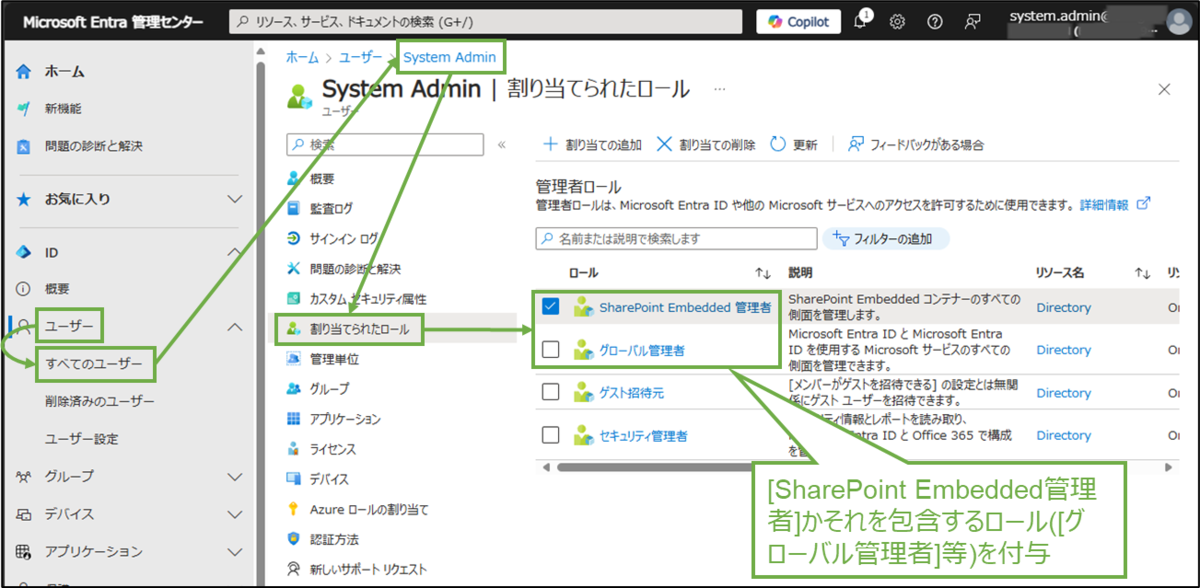
Task: Click the ユーザー breadcrumb link
Action: point(359,58)
